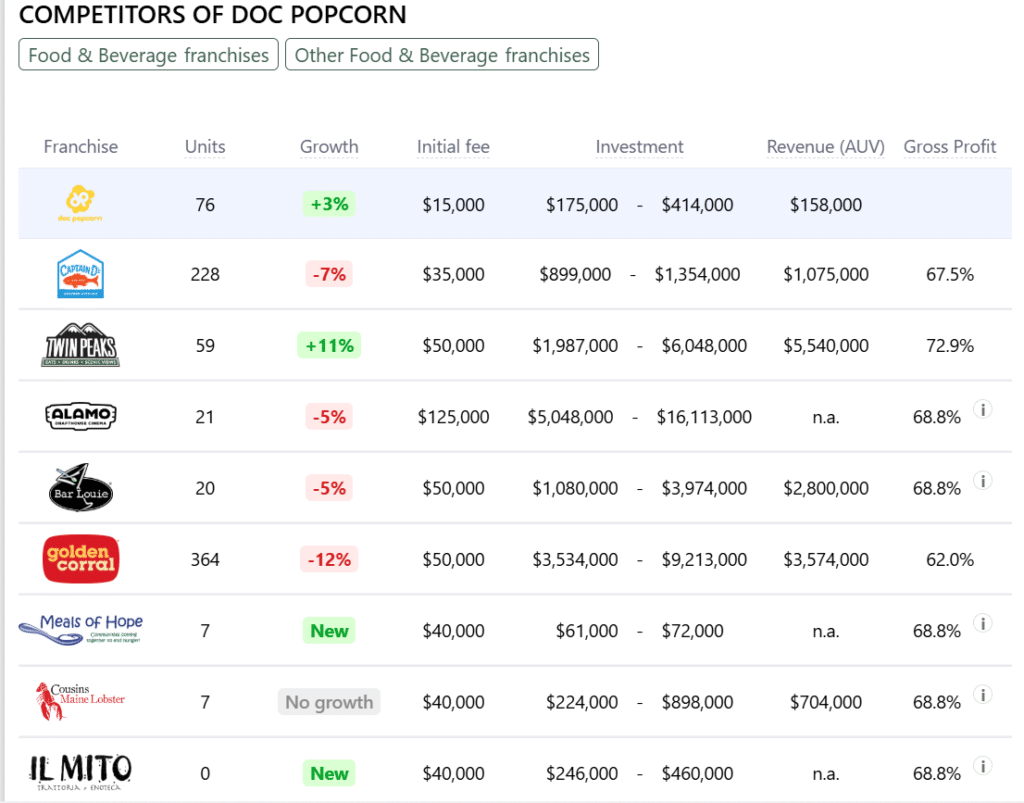Click the $72,000 investment value
The width and height of the screenshot is (1024, 803).
[692, 630]
